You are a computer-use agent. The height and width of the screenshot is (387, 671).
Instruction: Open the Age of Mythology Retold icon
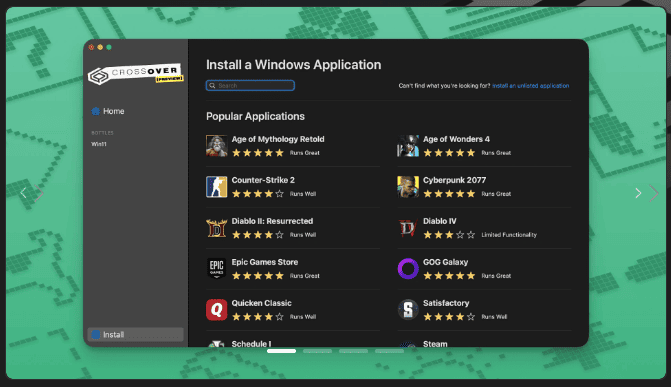(x=217, y=146)
